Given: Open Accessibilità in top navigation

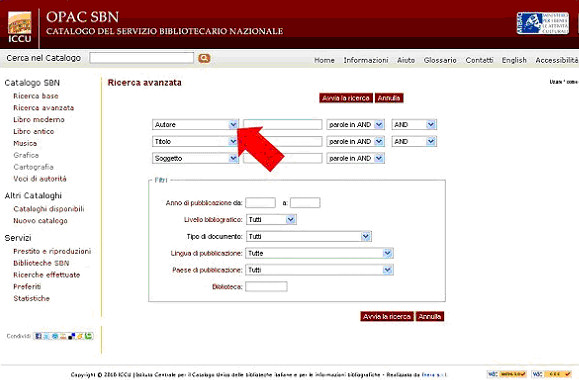Looking at the screenshot, I should tap(557, 60).
